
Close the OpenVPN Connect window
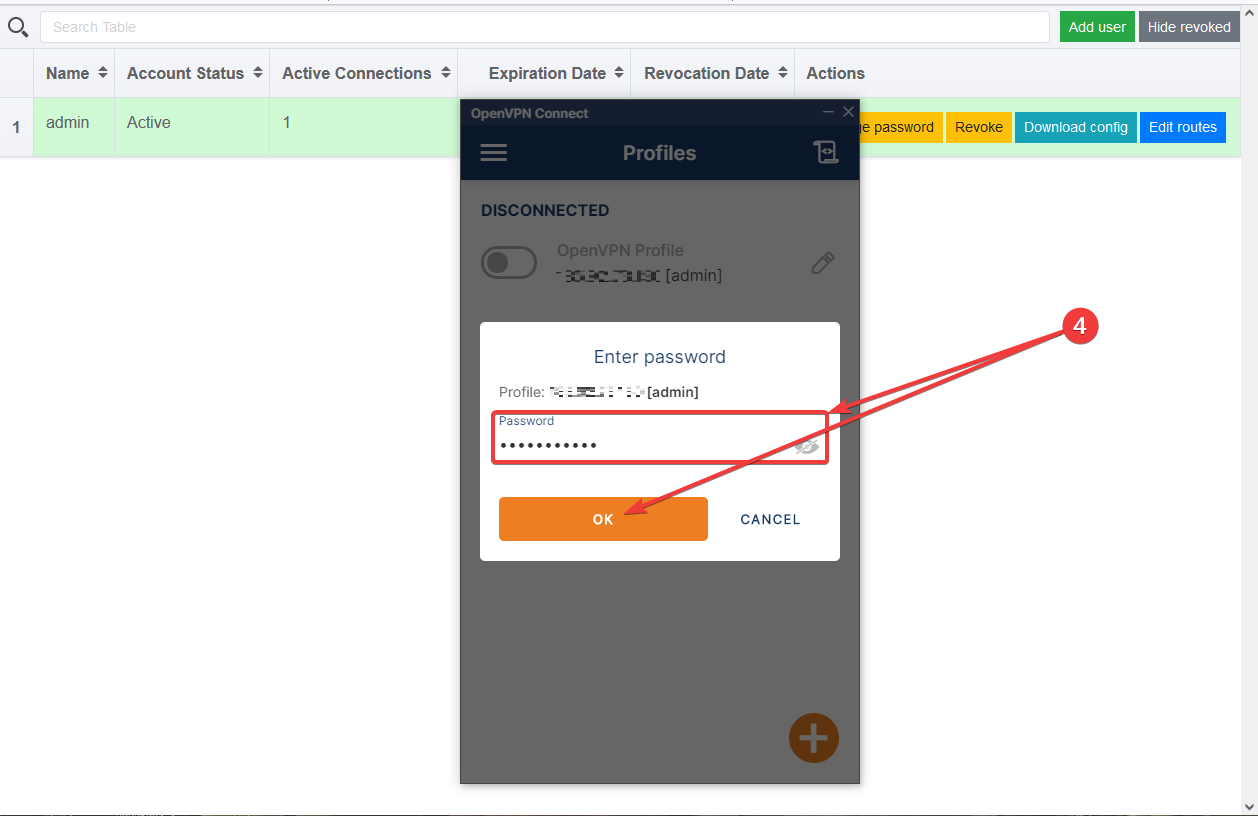[x=848, y=112]
